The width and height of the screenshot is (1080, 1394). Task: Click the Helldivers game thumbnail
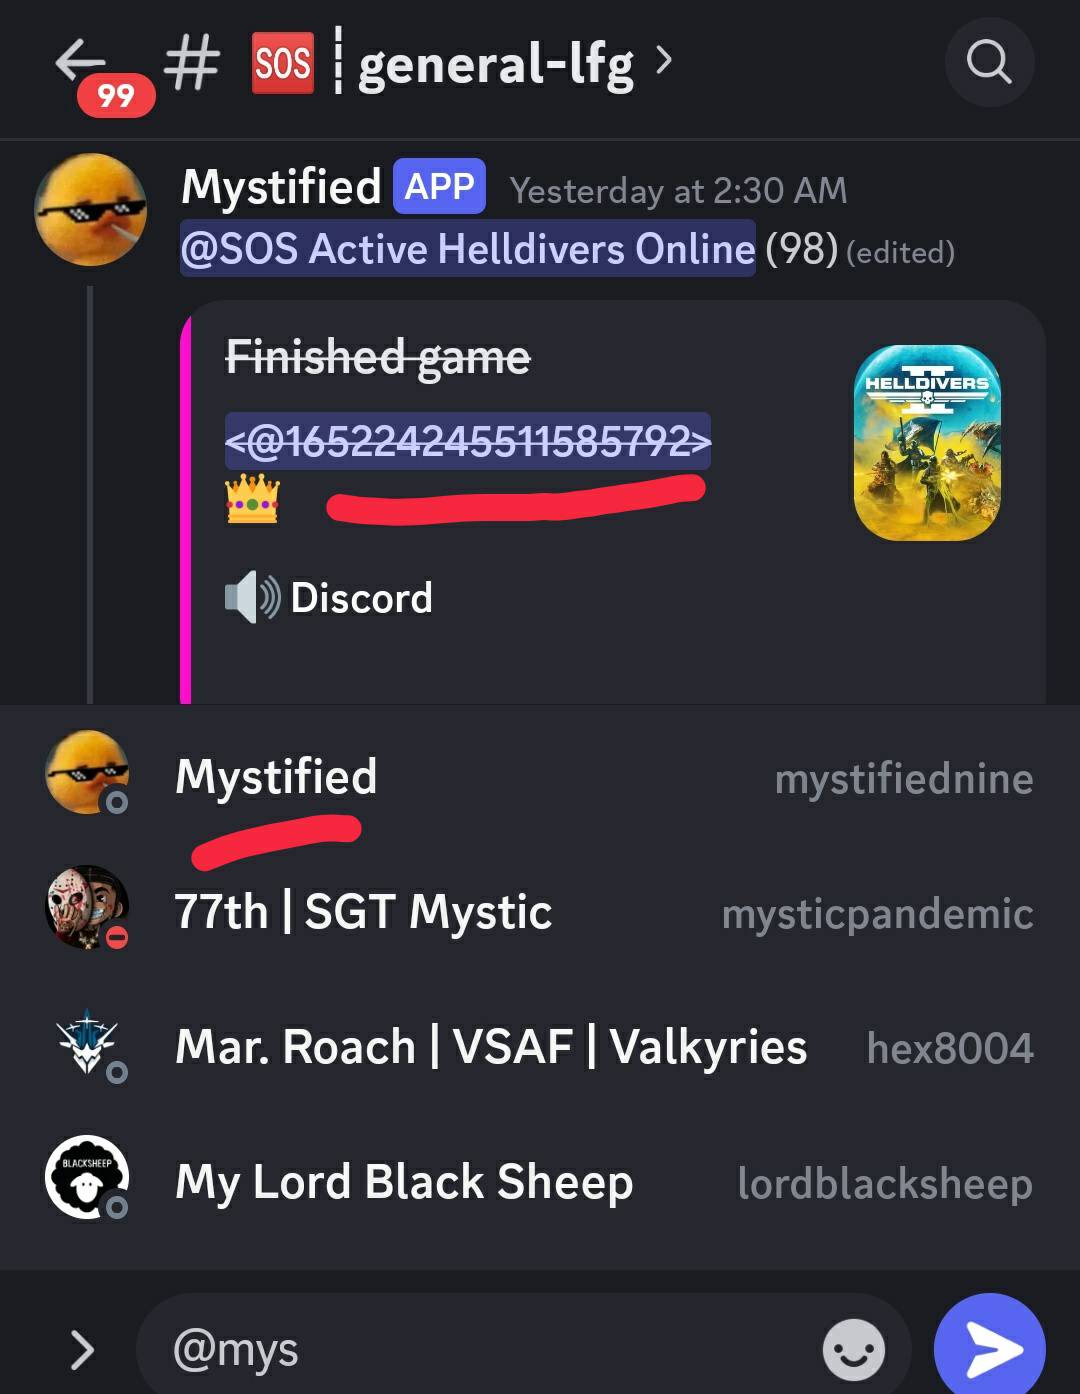tap(927, 443)
